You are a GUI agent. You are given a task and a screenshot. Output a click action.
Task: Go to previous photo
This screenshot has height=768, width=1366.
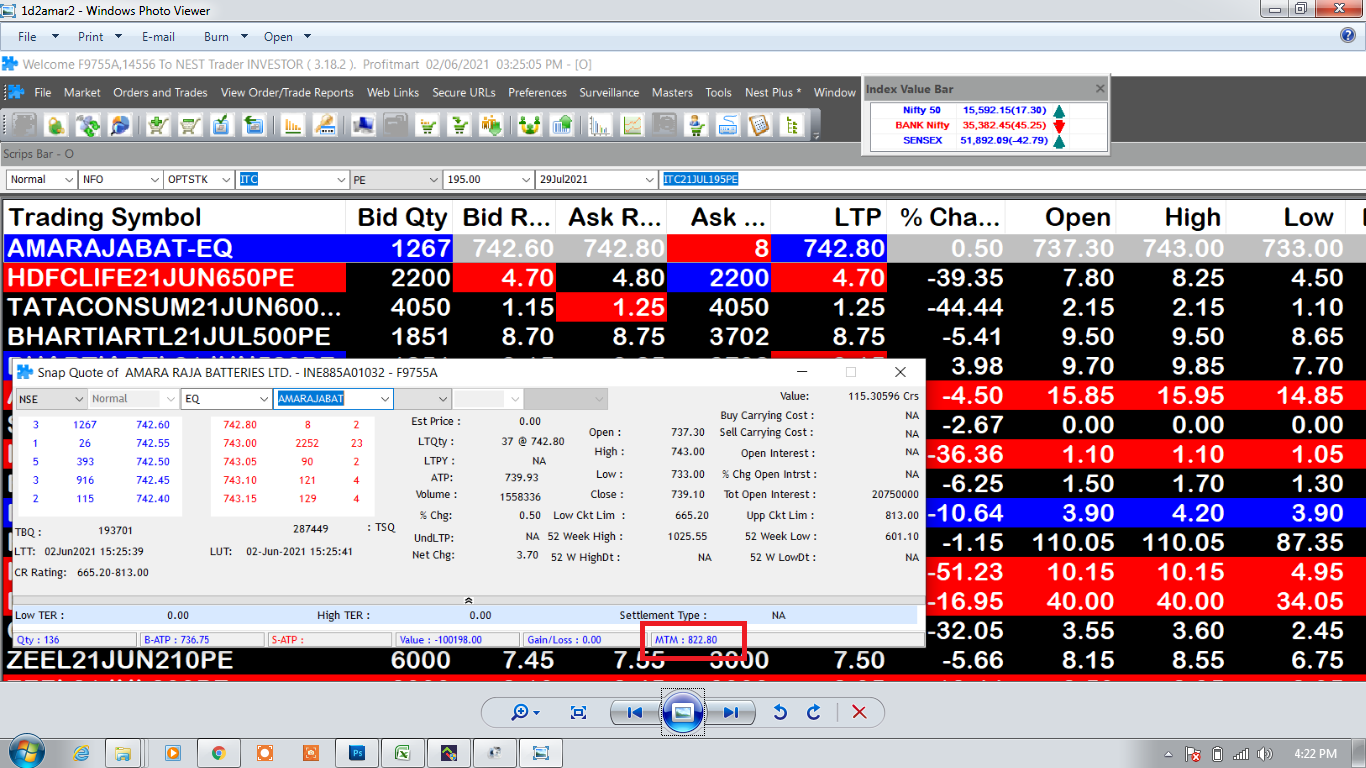point(634,712)
